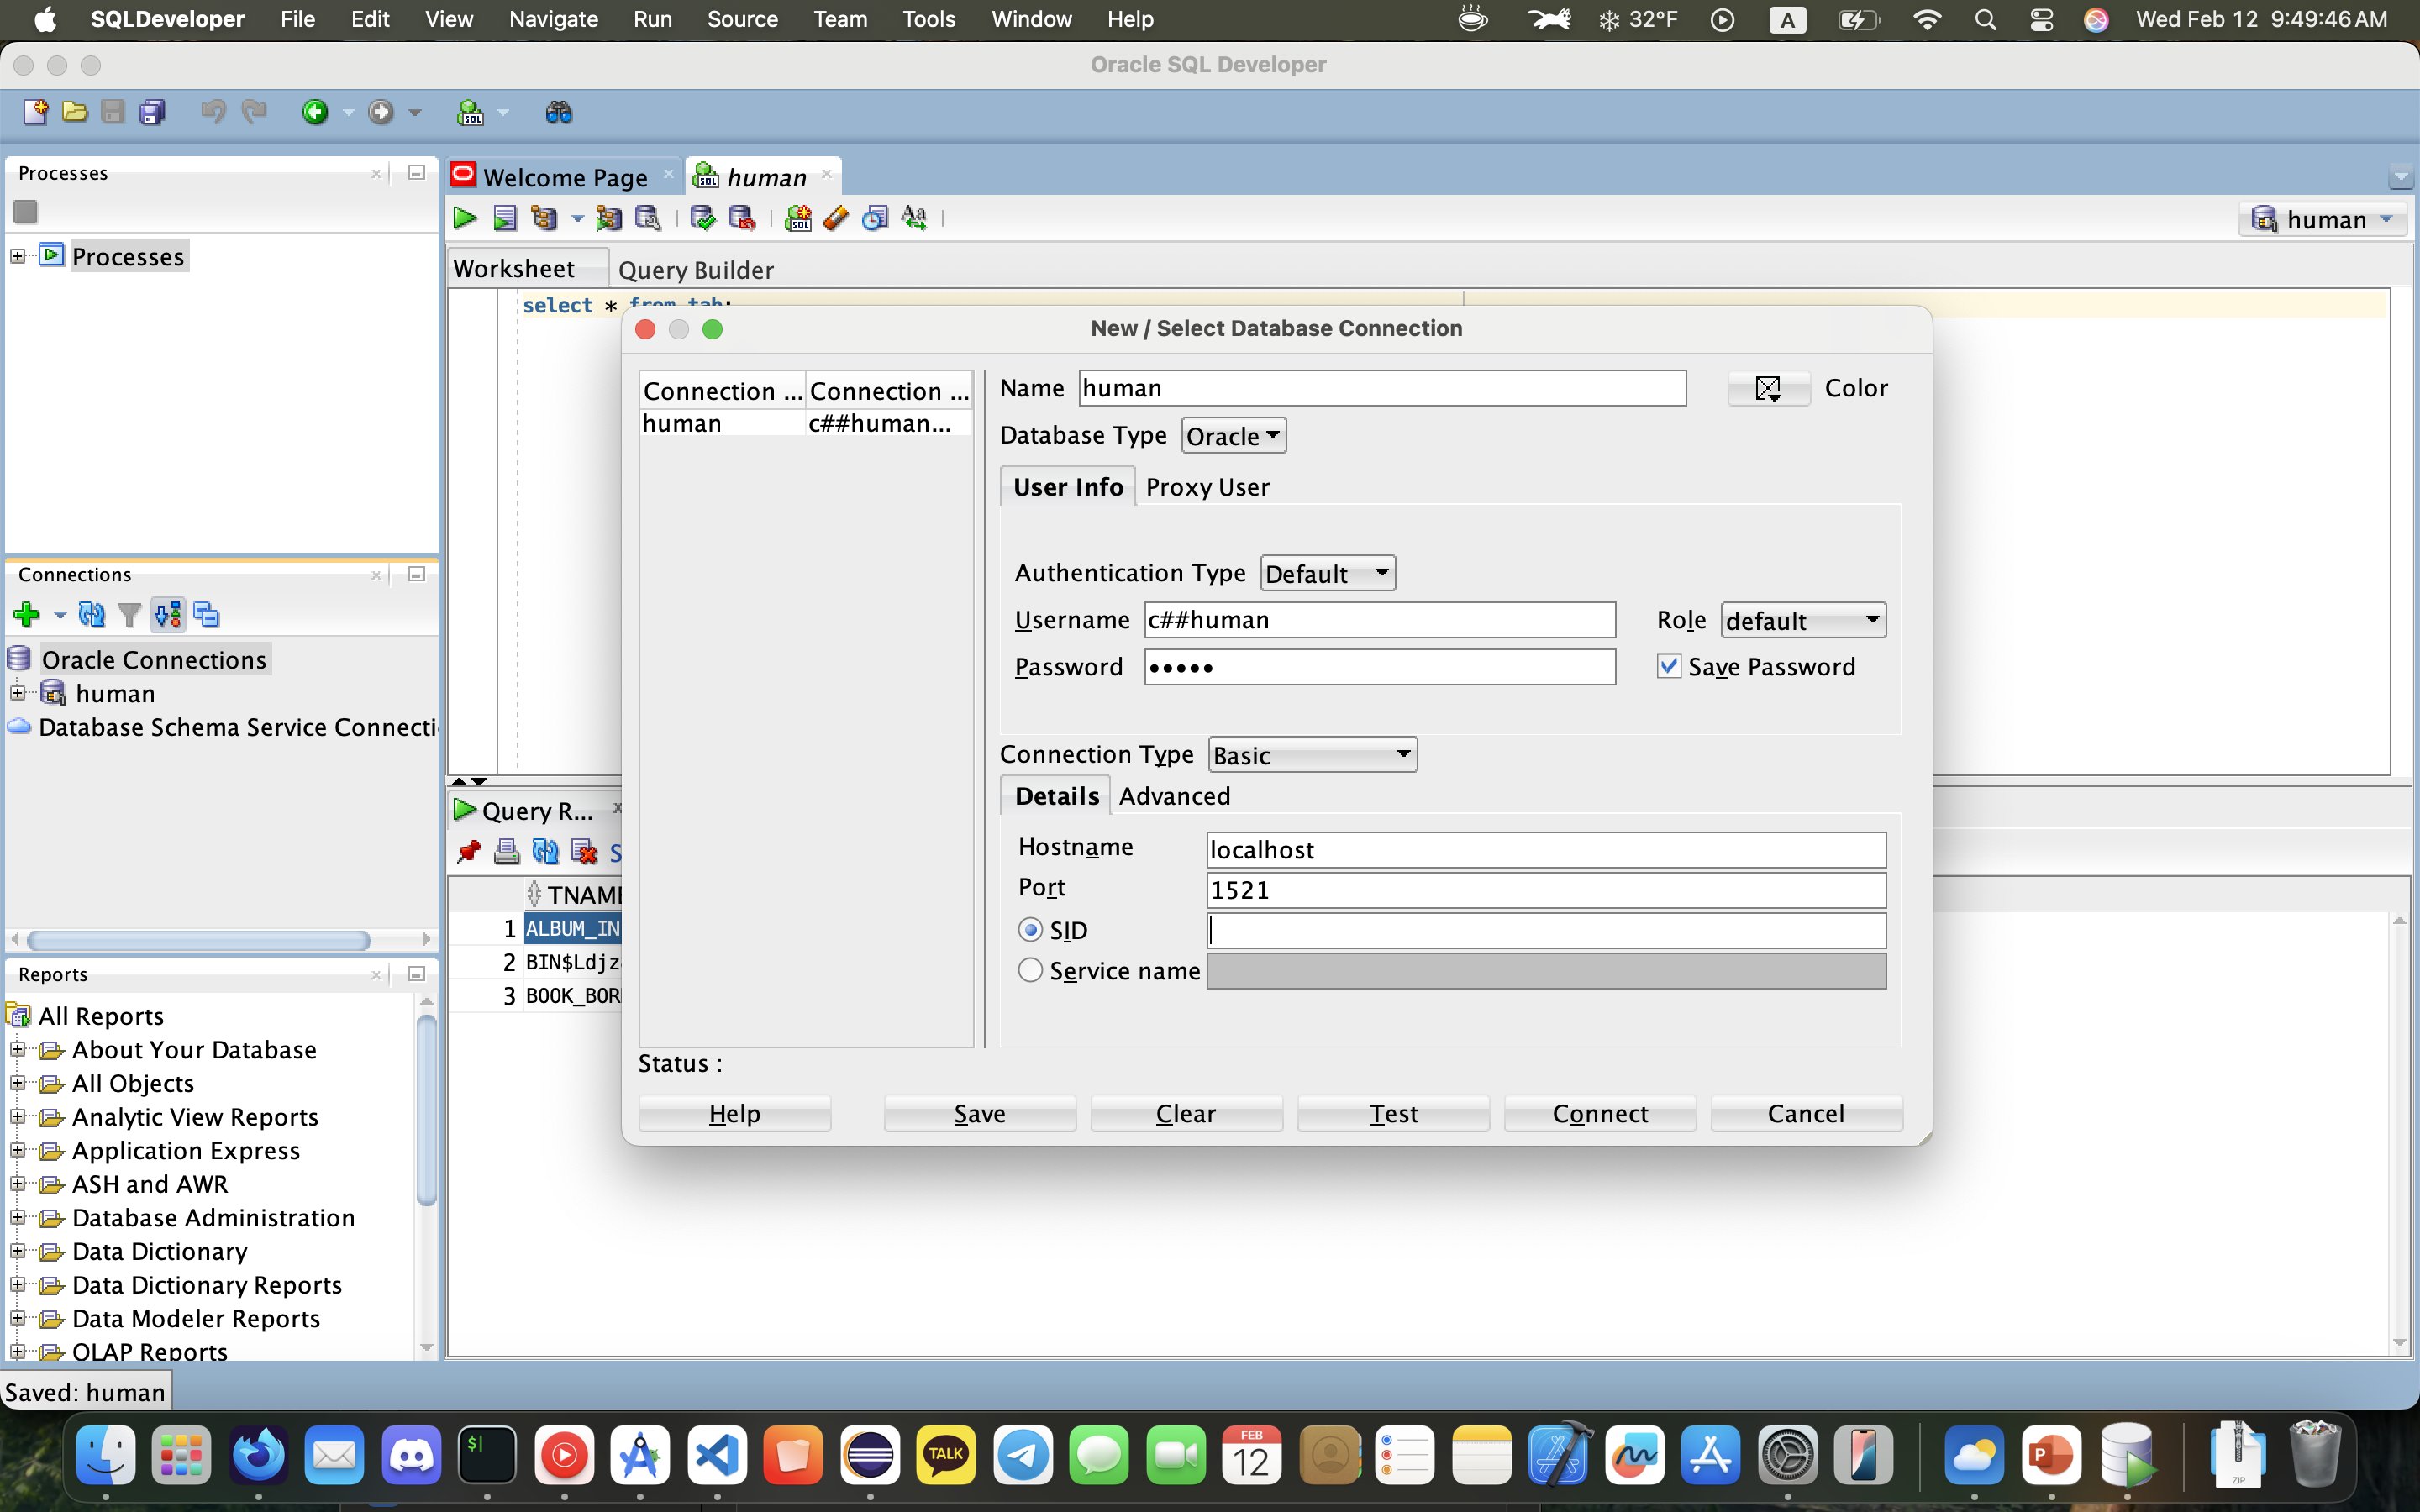The image size is (2420, 1512).
Task: Click green plus New Connection icon
Action: 27,614
